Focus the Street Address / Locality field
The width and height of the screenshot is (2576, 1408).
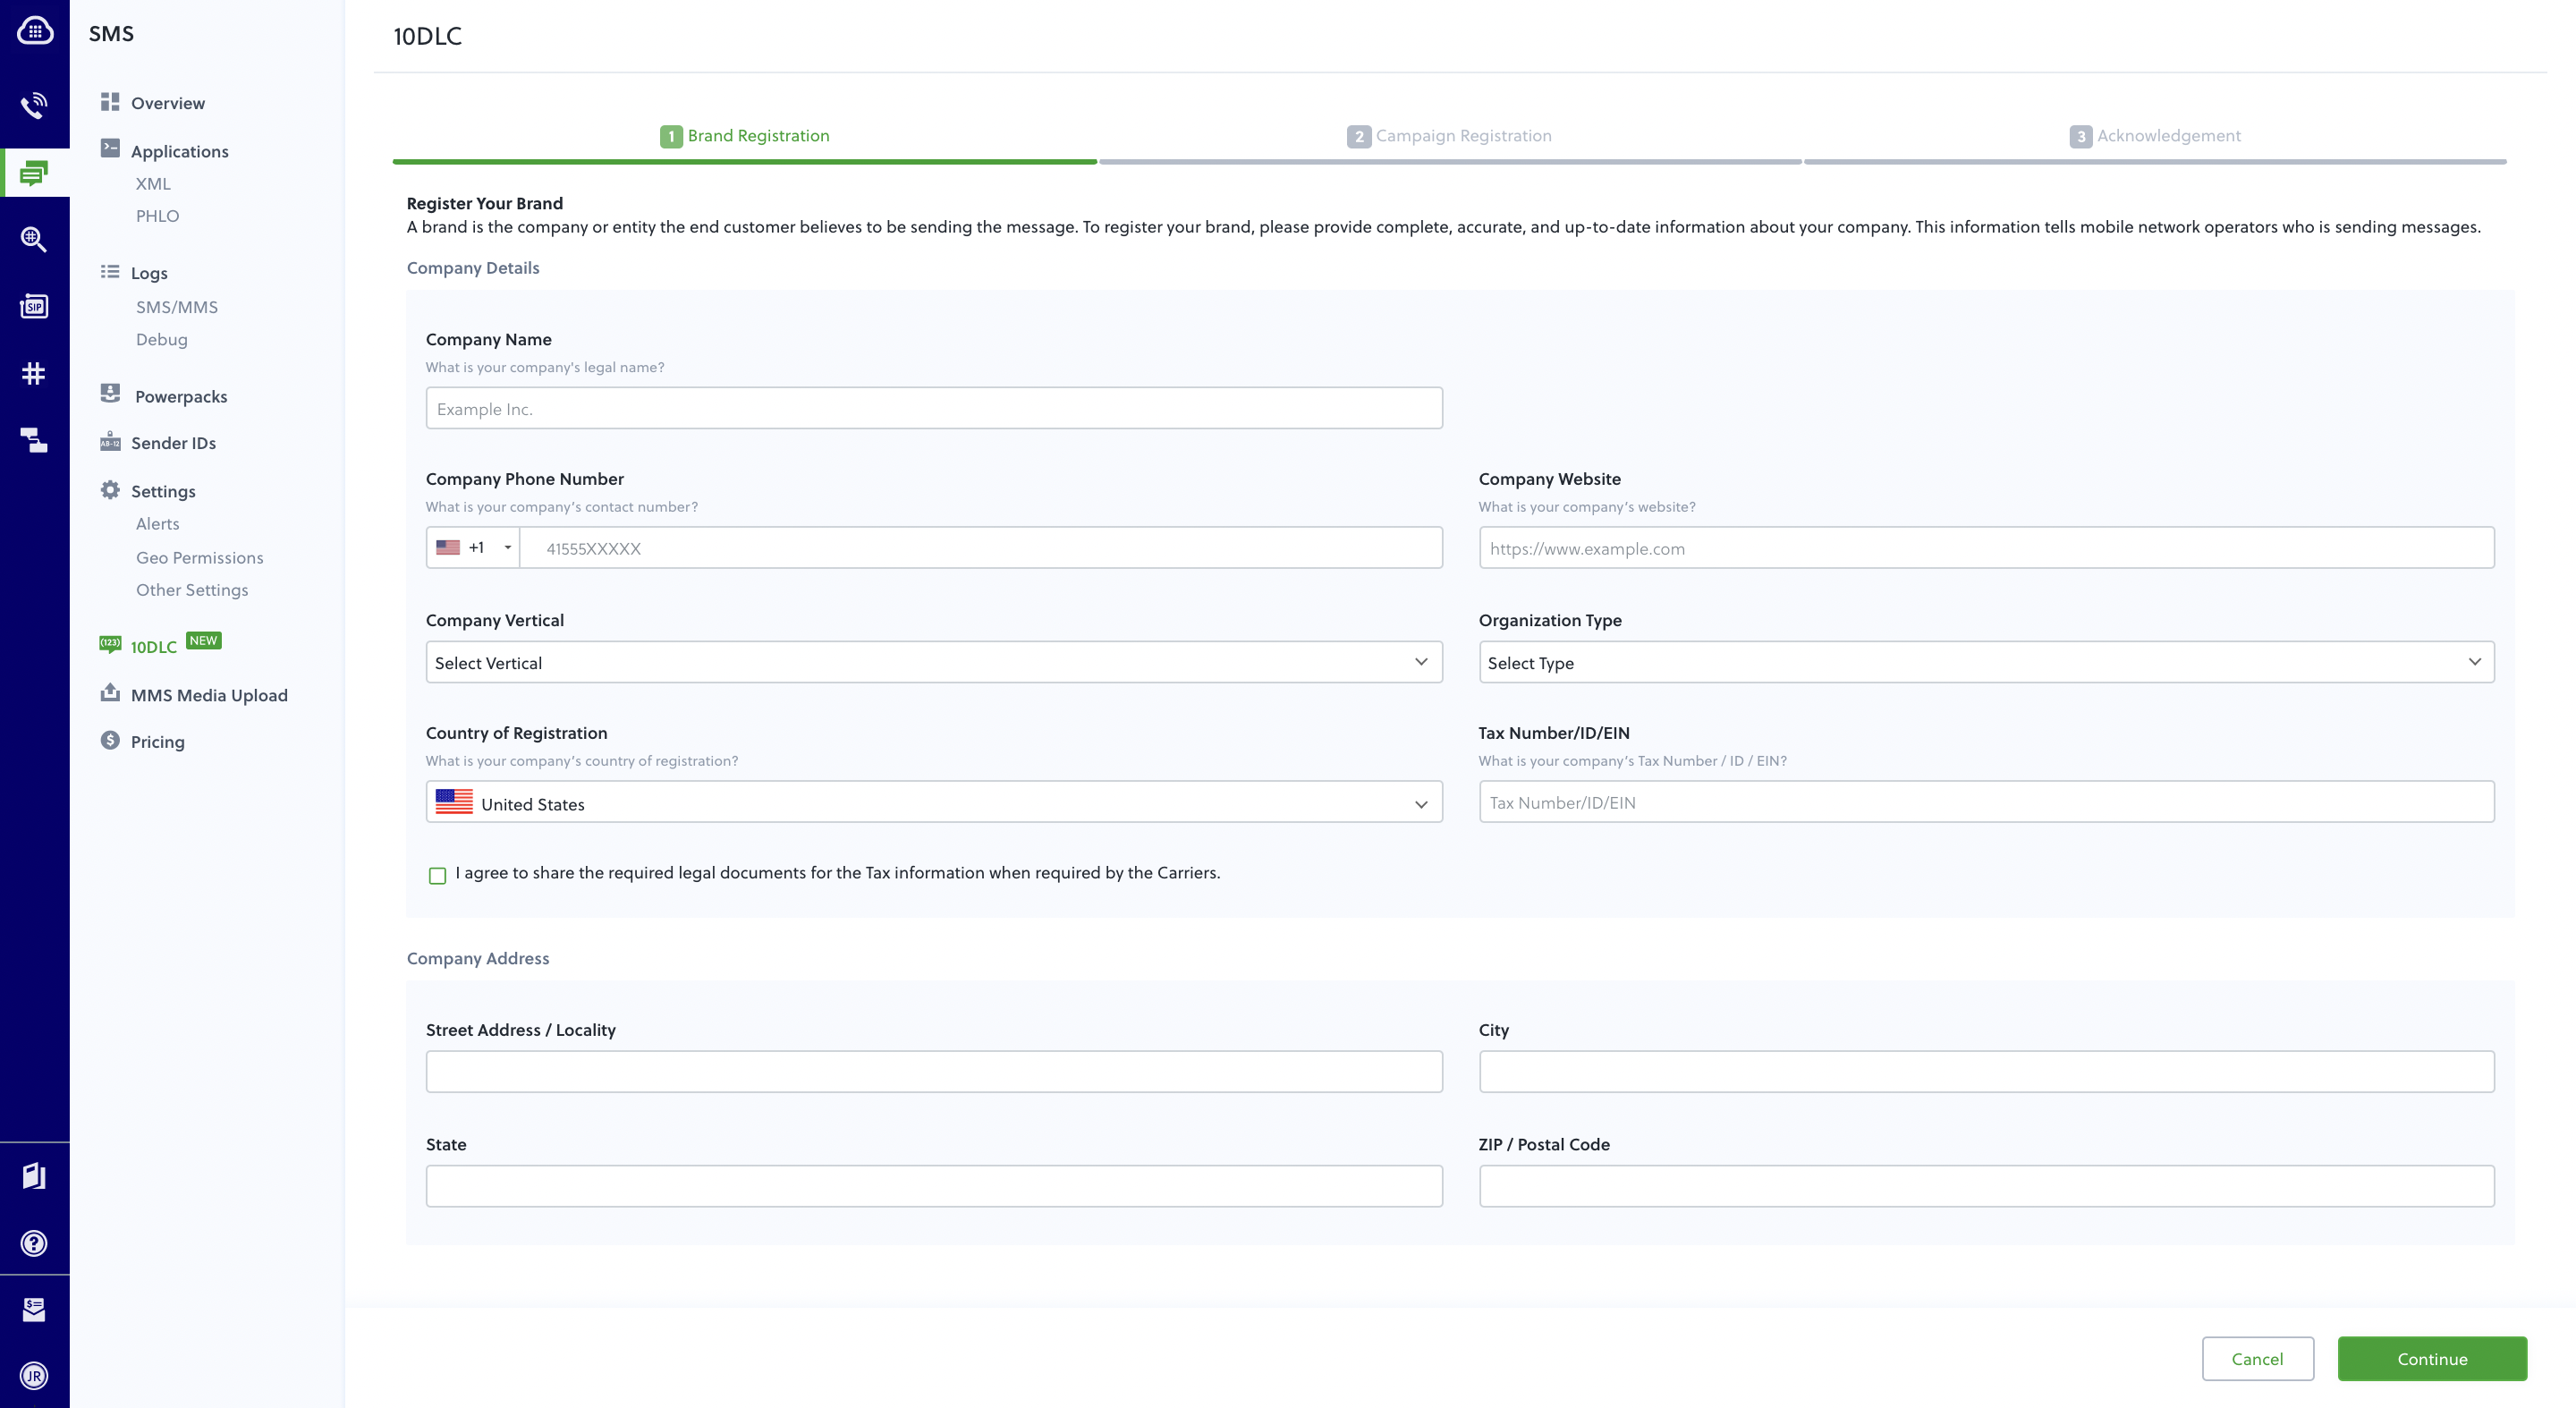click(x=934, y=1072)
